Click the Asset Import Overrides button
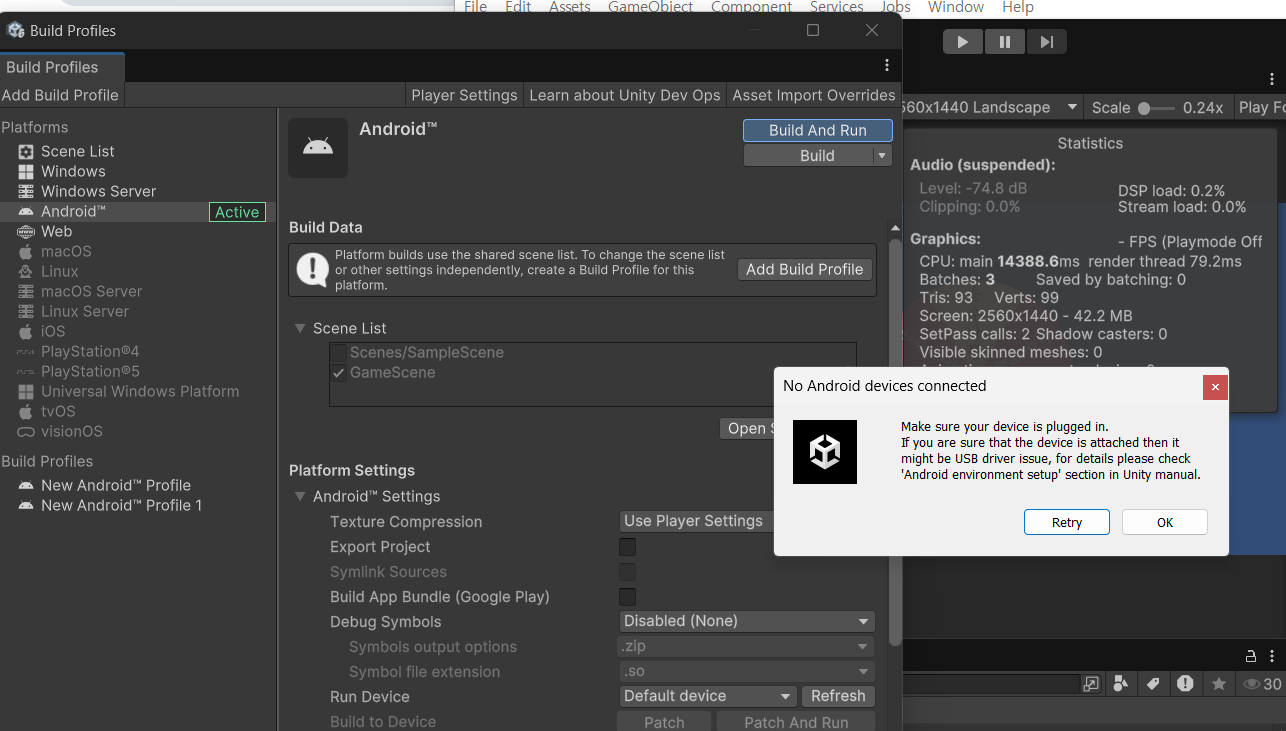 pyautogui.click(x=814, y=95)
